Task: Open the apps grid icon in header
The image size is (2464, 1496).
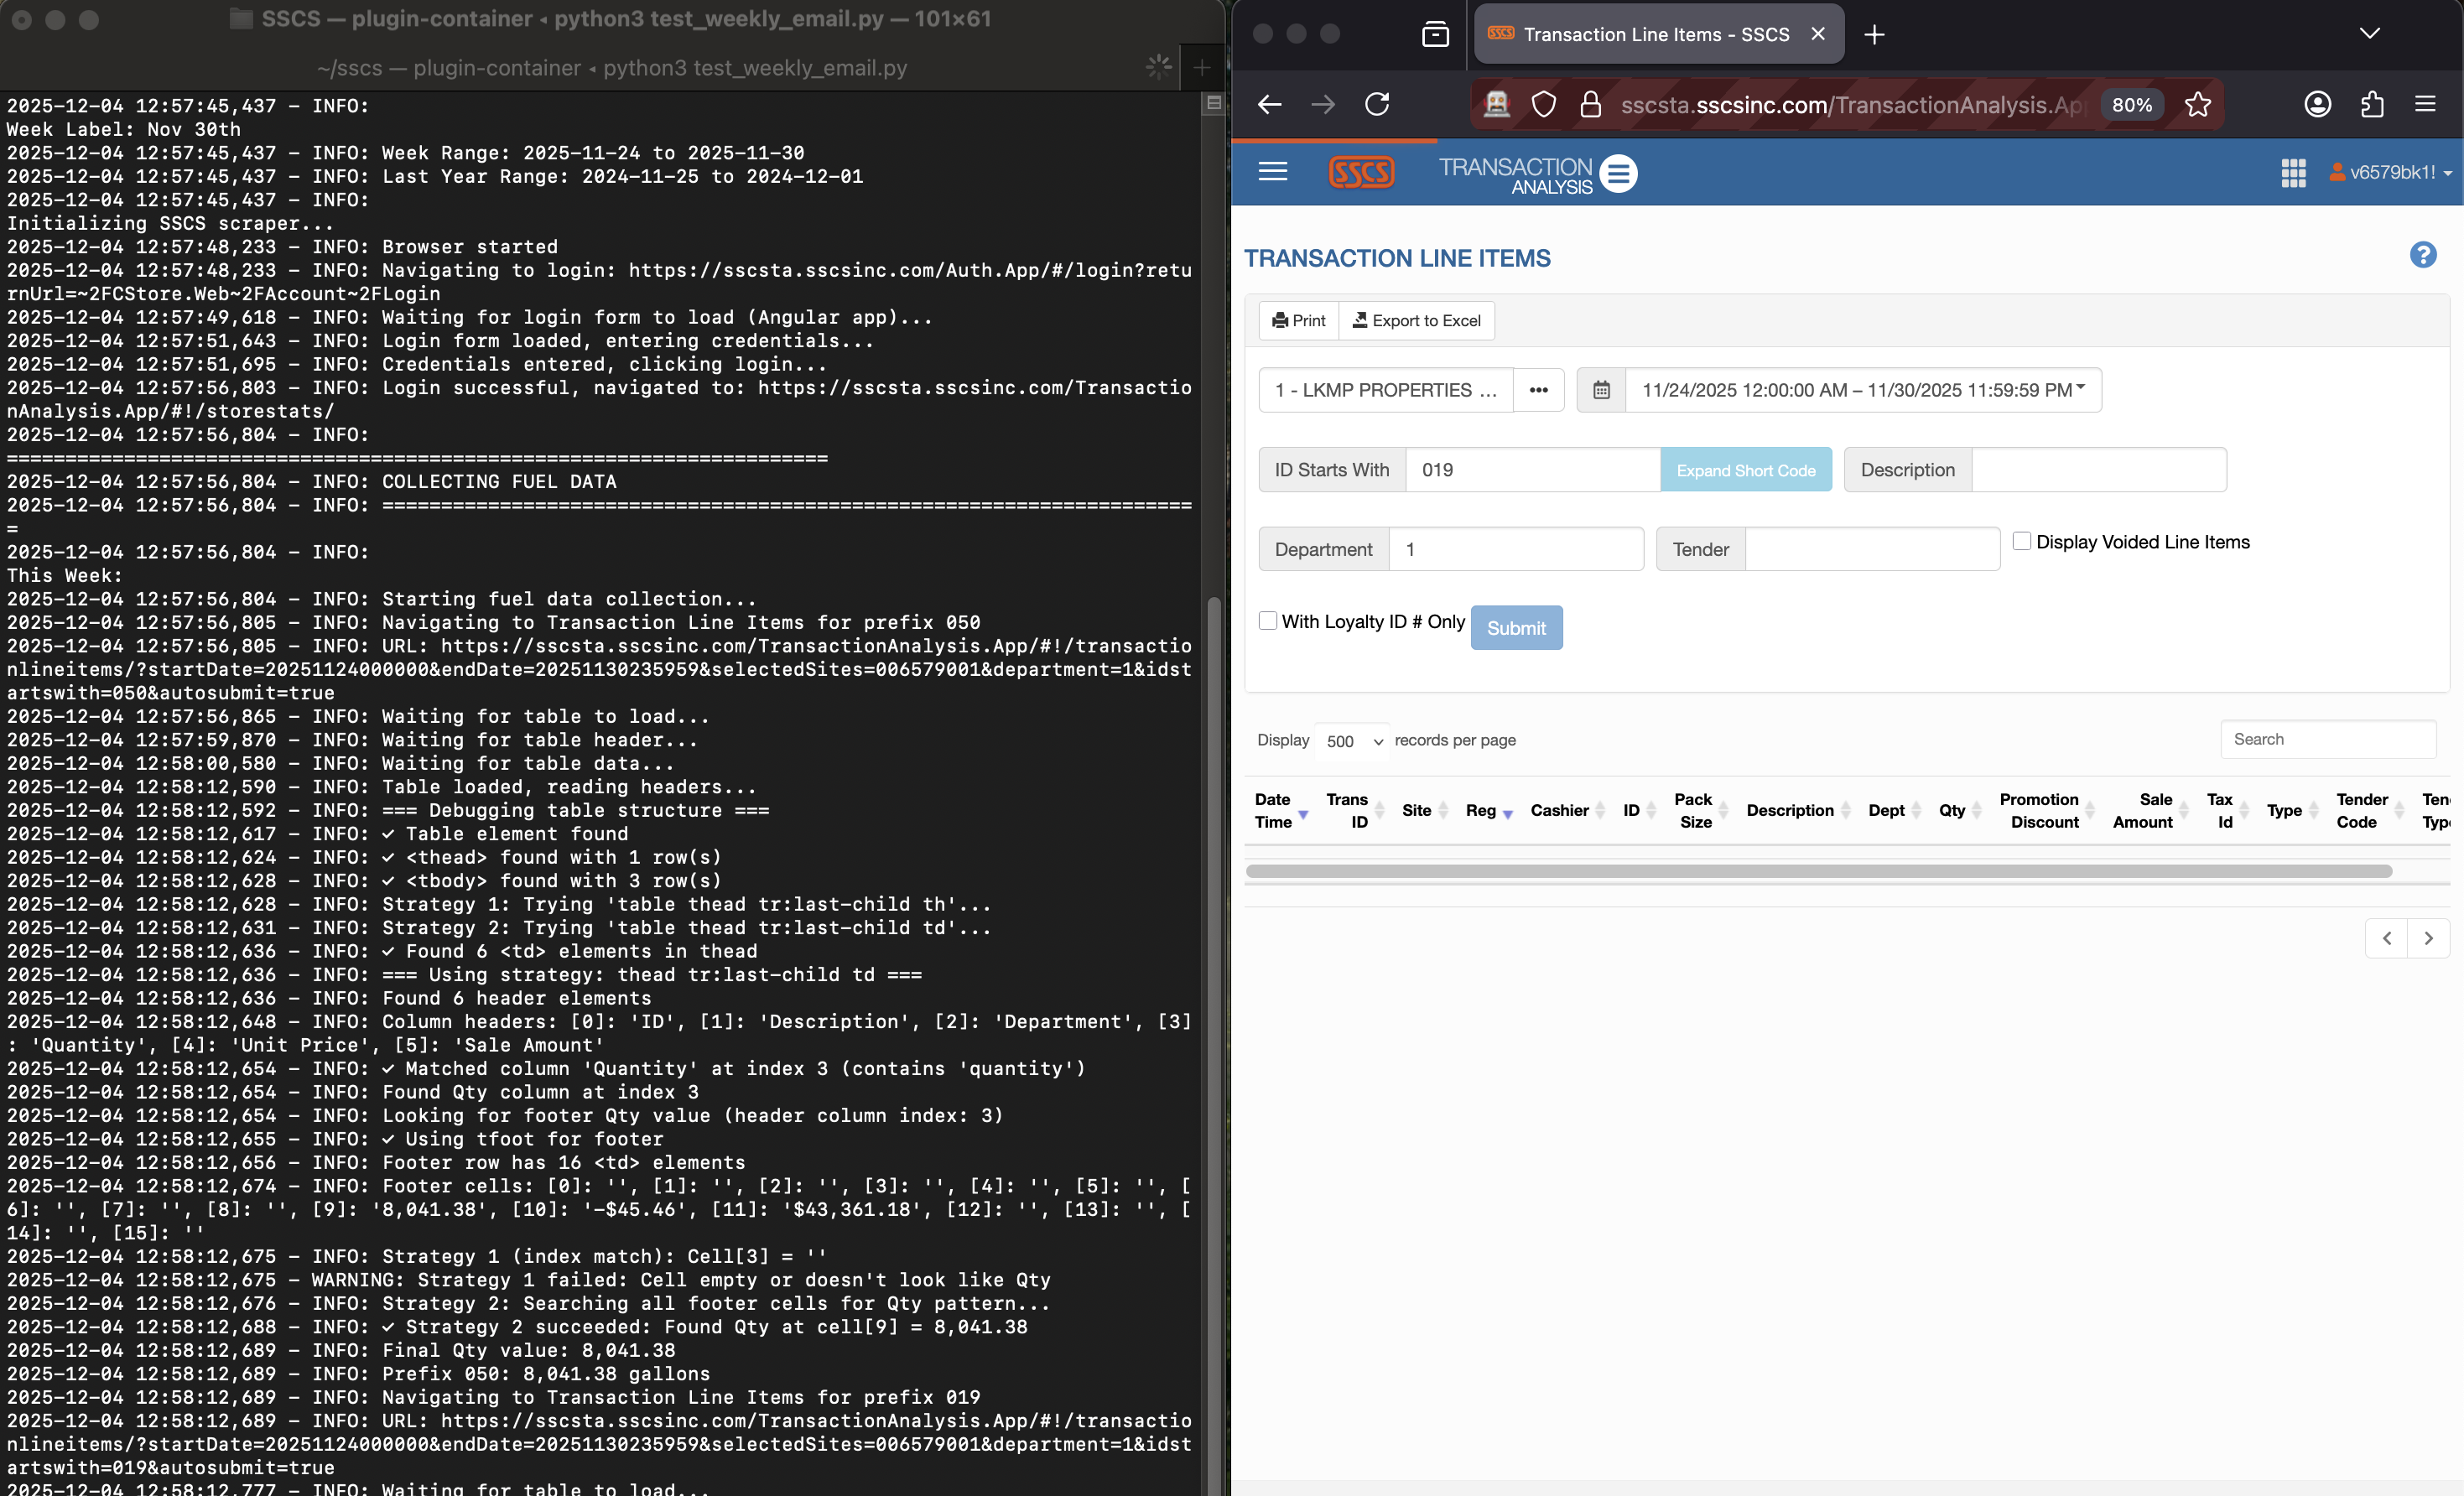Action: (x=2293, y=172)
